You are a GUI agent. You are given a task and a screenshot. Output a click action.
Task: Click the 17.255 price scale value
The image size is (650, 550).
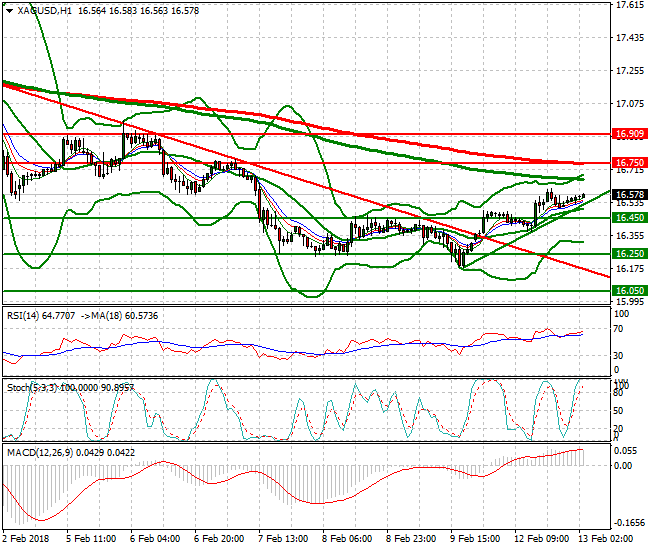tap(630, 71)
